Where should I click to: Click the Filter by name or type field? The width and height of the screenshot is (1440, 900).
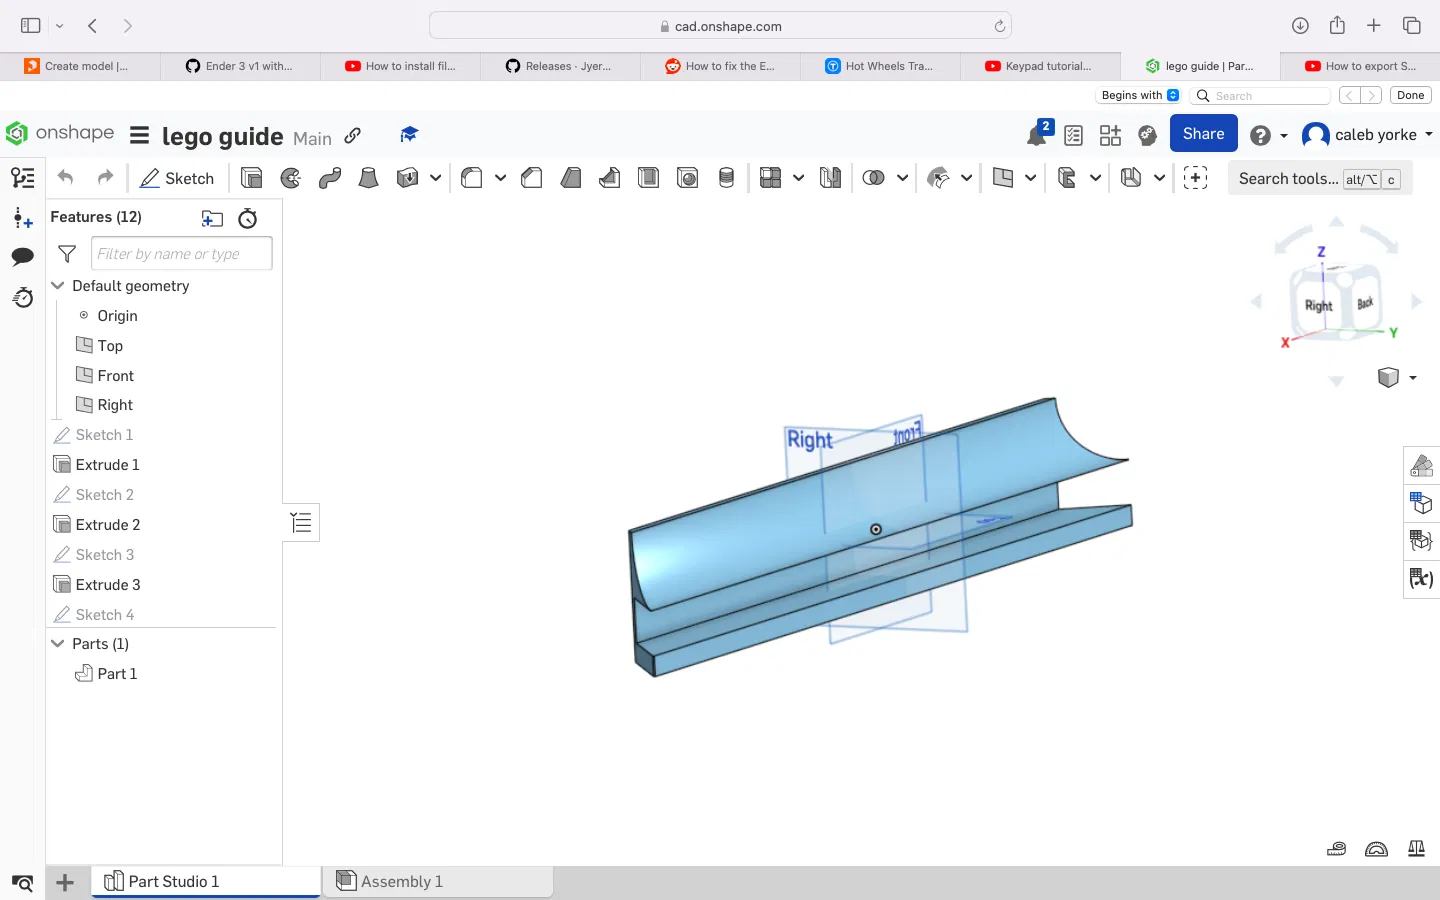[x=181, y=254]
